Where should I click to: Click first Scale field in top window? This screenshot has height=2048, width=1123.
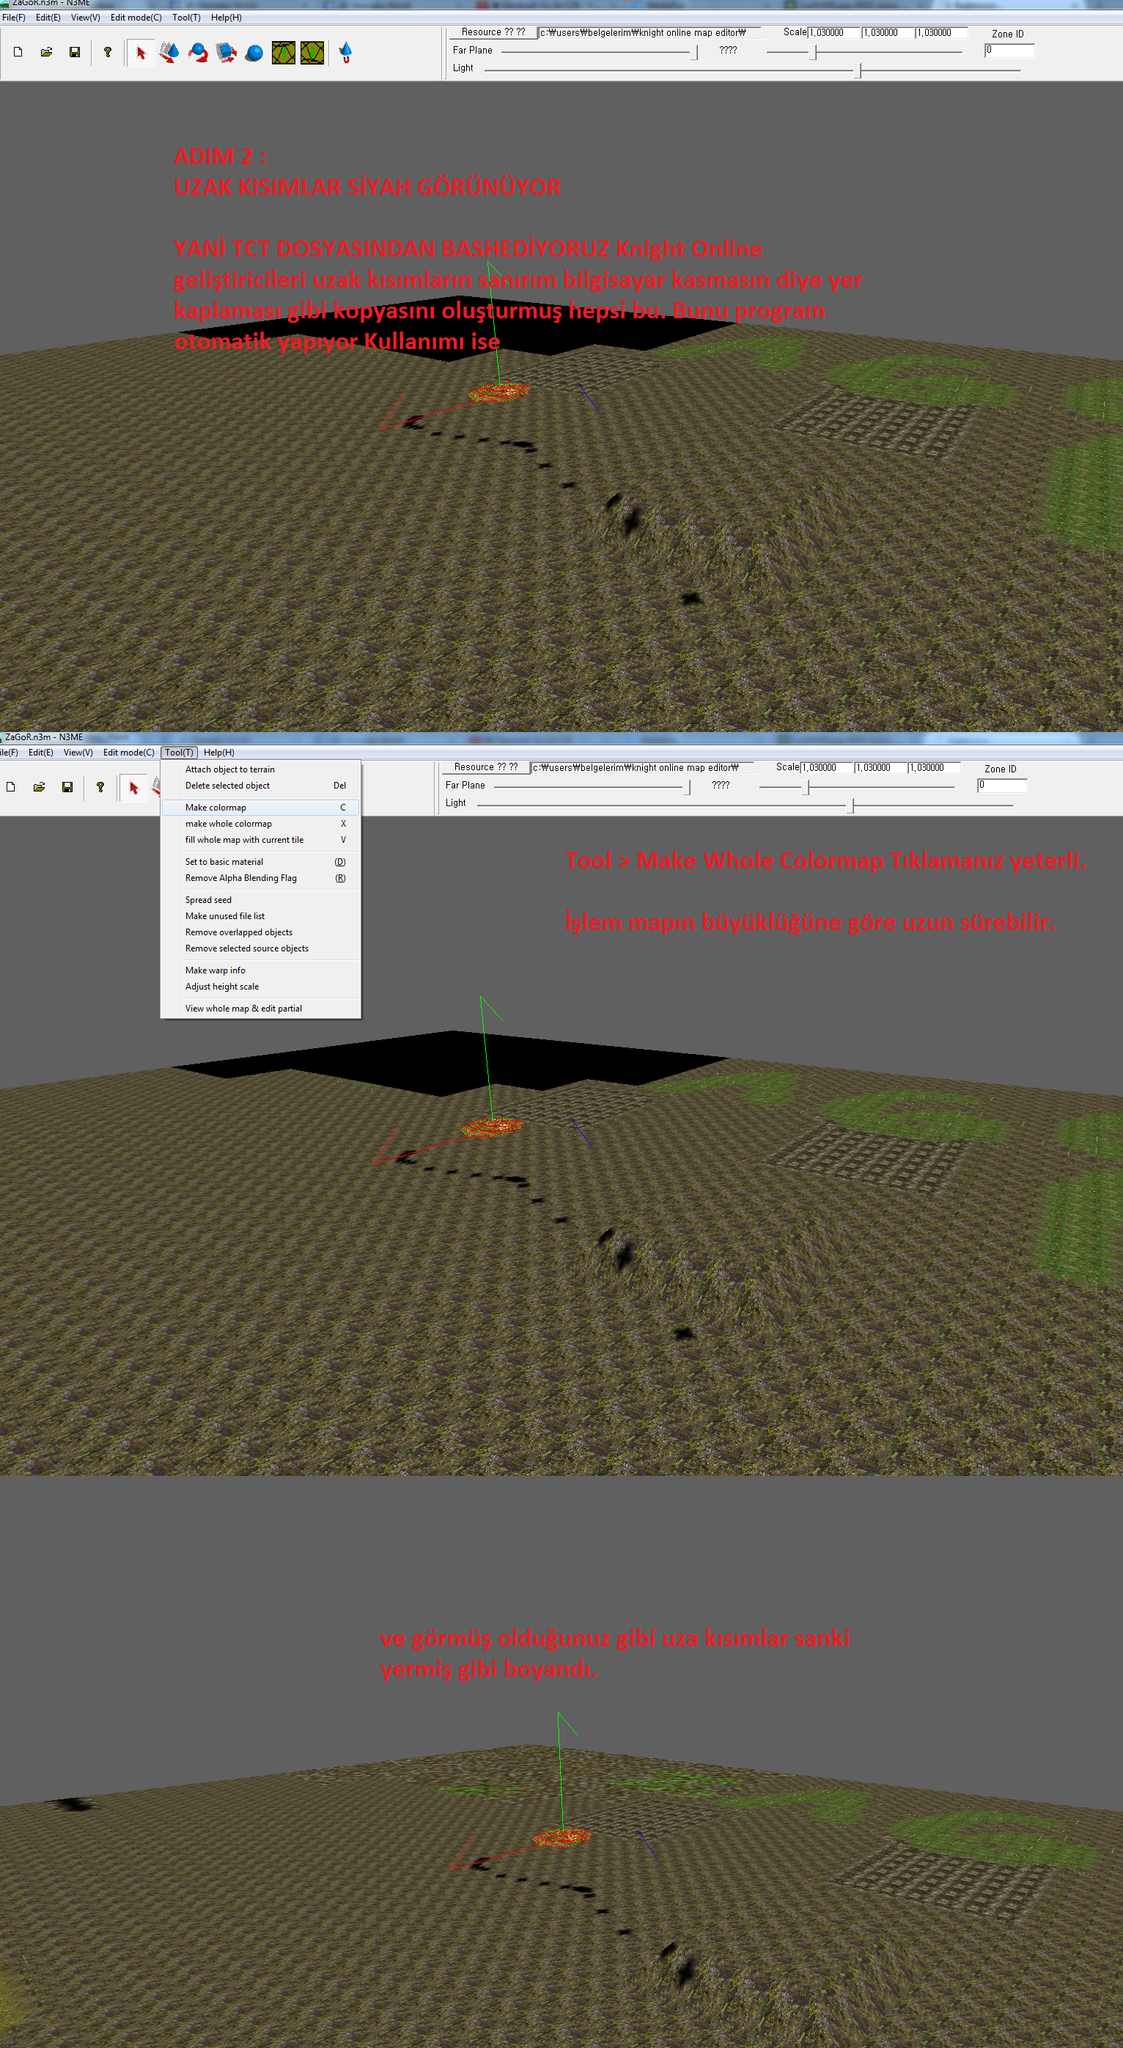coord(834,33)
